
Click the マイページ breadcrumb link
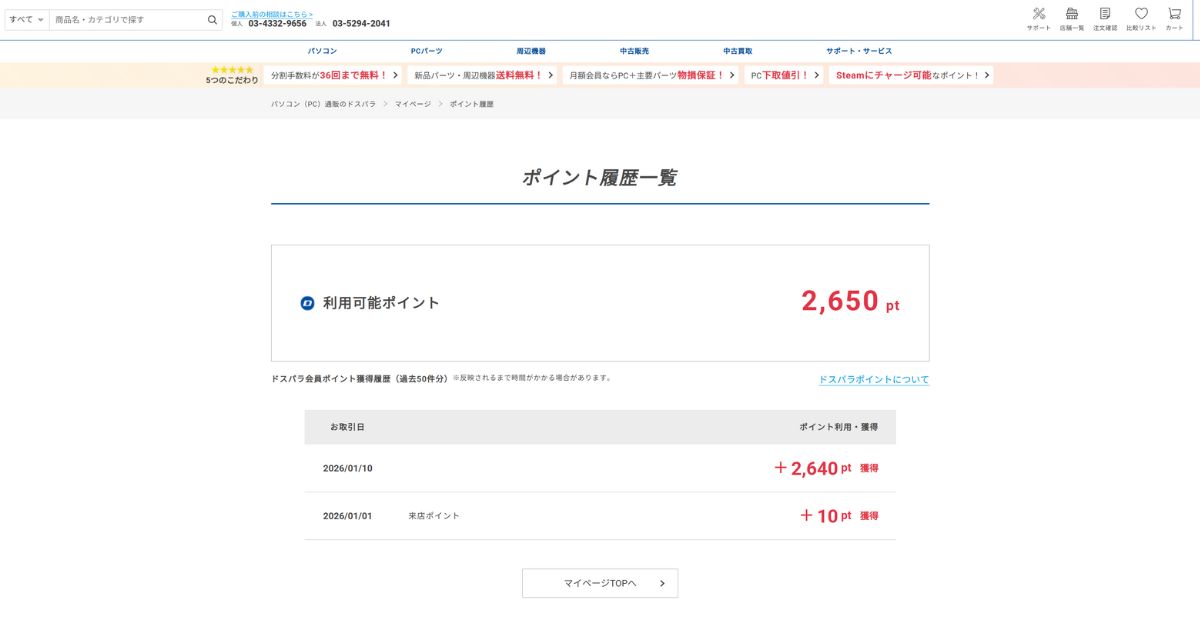pyautogui.click(x=410, y=103)
